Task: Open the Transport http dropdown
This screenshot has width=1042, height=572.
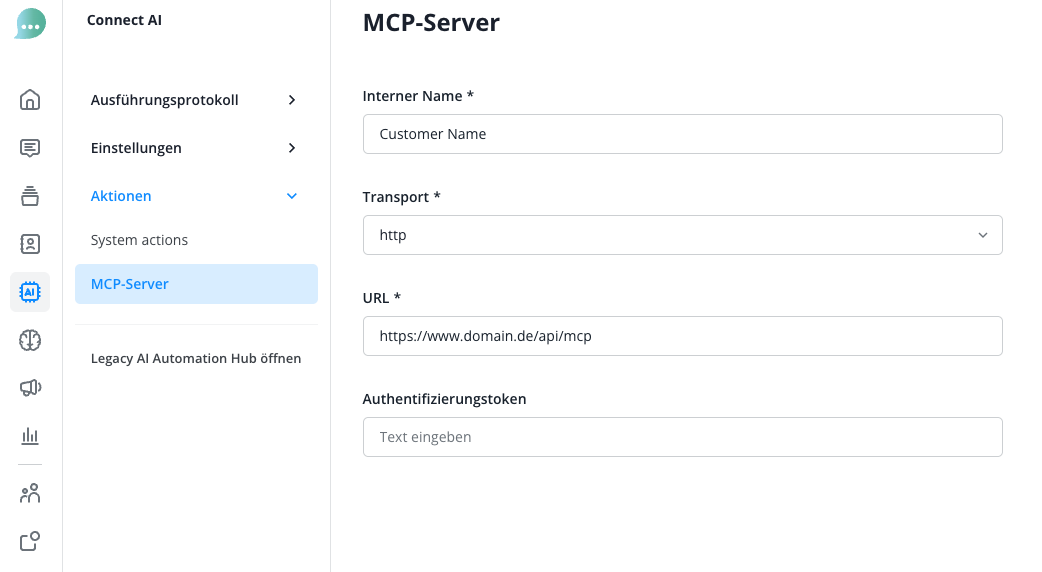Action: 682,235
